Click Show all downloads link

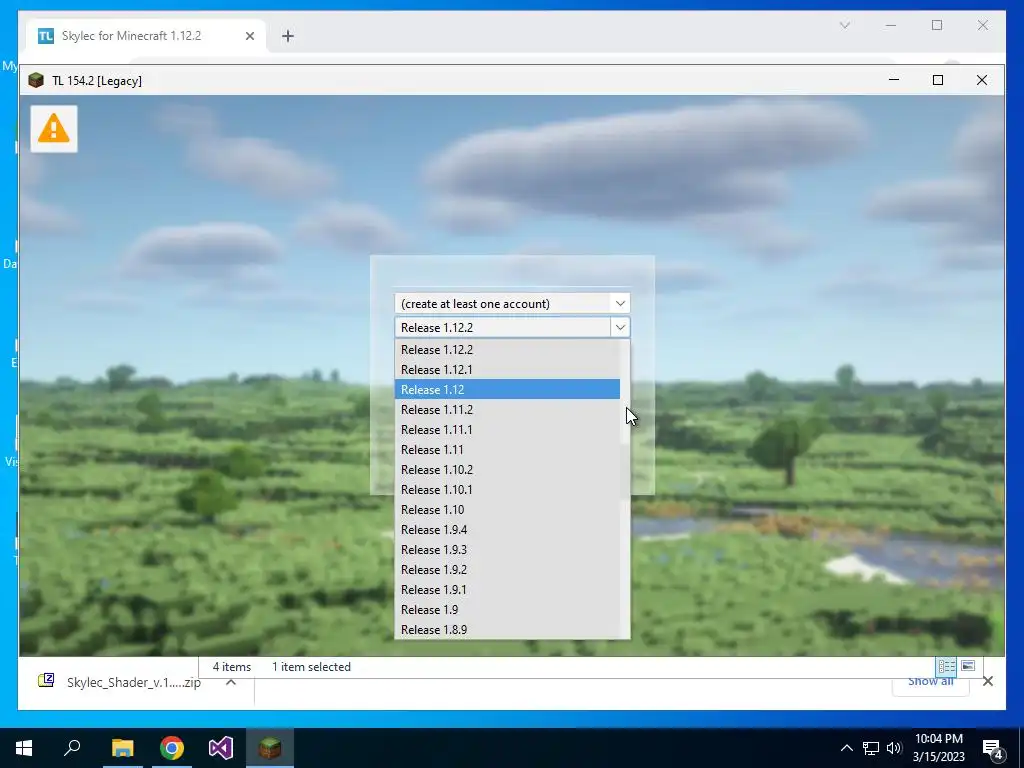tap(931, 681)
